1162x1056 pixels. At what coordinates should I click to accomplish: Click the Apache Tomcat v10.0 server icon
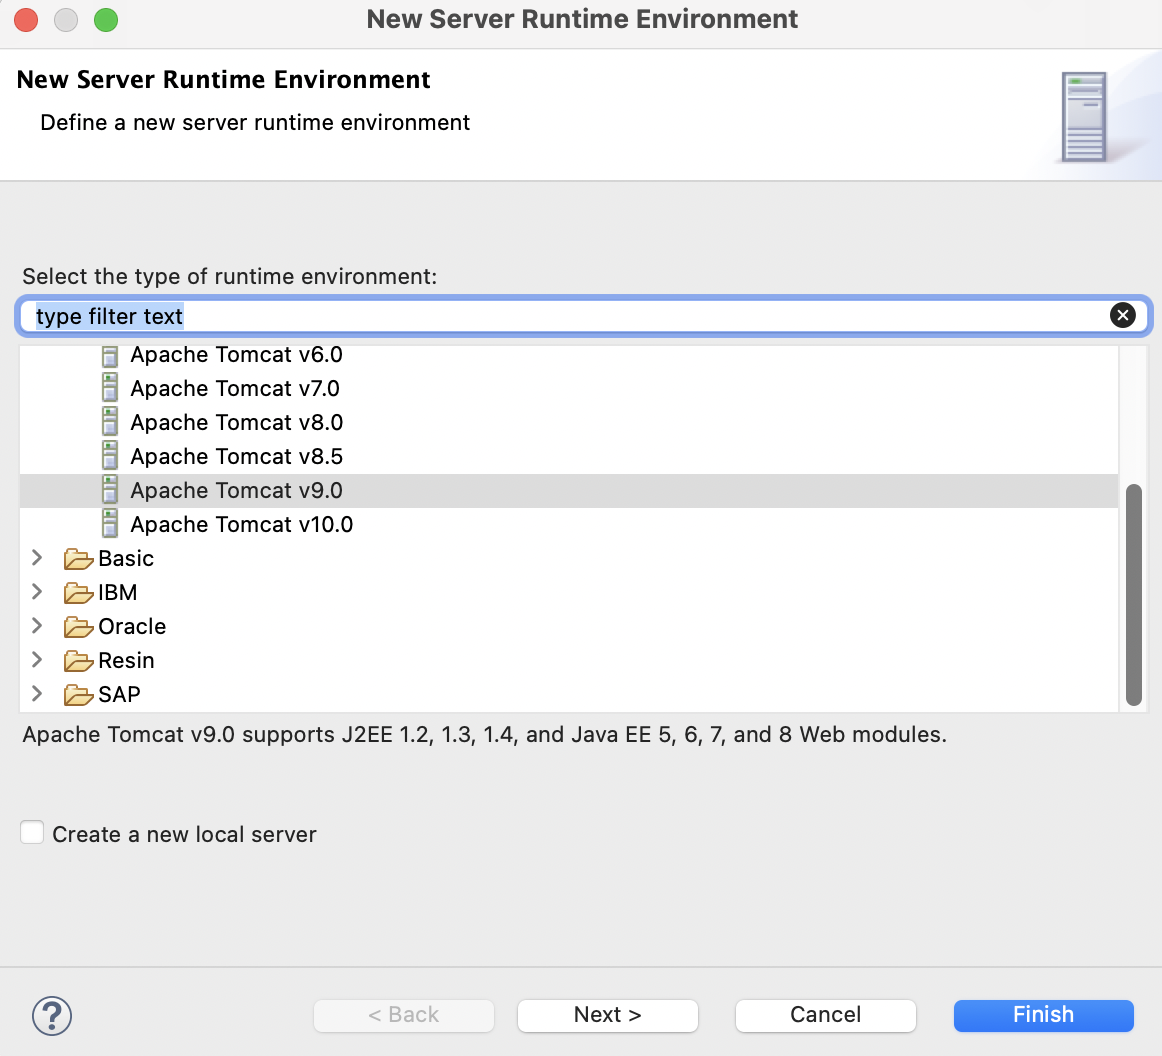(x=110, y=525)
